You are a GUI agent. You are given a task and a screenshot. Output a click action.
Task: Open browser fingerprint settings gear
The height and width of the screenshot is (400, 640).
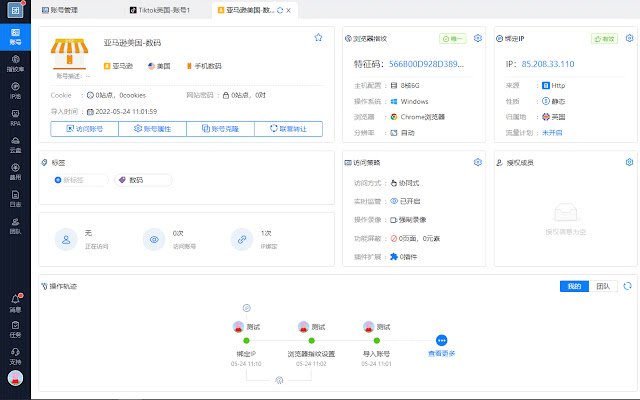(478, 38)
